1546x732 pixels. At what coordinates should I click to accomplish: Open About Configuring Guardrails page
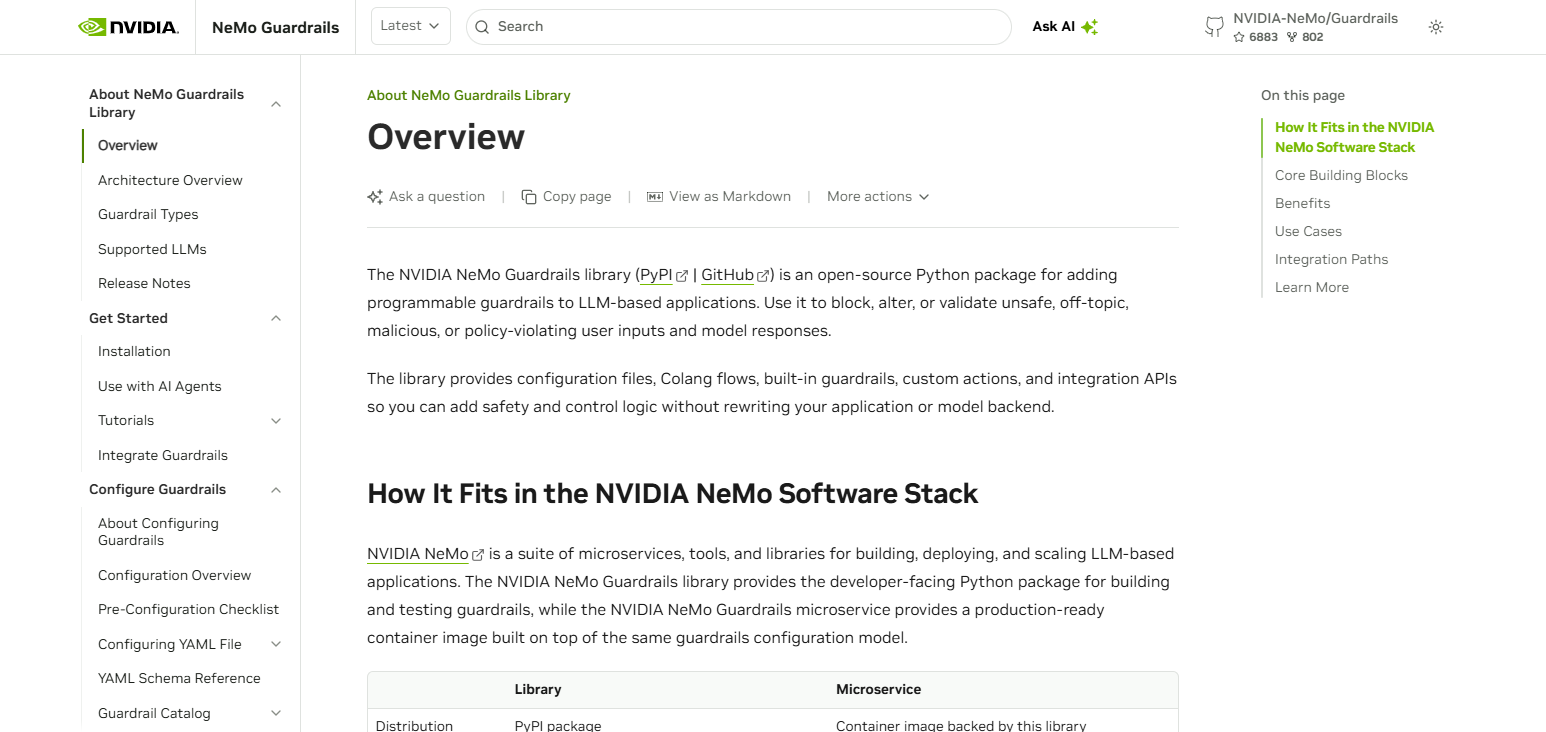pyautogui.click(x=158, y=532)
